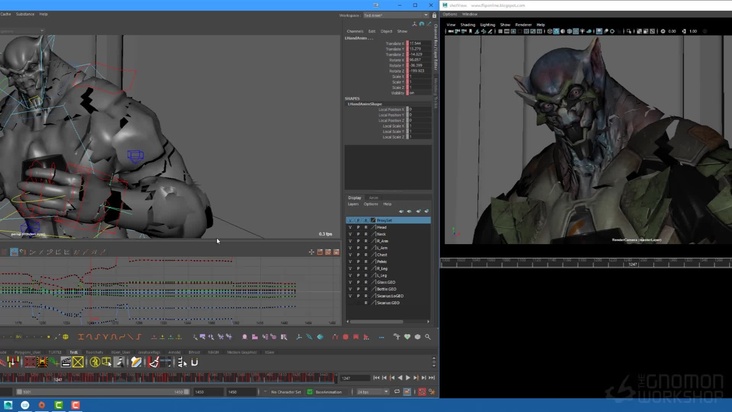This screenshot has height=412, width=732.
Task: Click the play forward button
Action: pos(408,378)
